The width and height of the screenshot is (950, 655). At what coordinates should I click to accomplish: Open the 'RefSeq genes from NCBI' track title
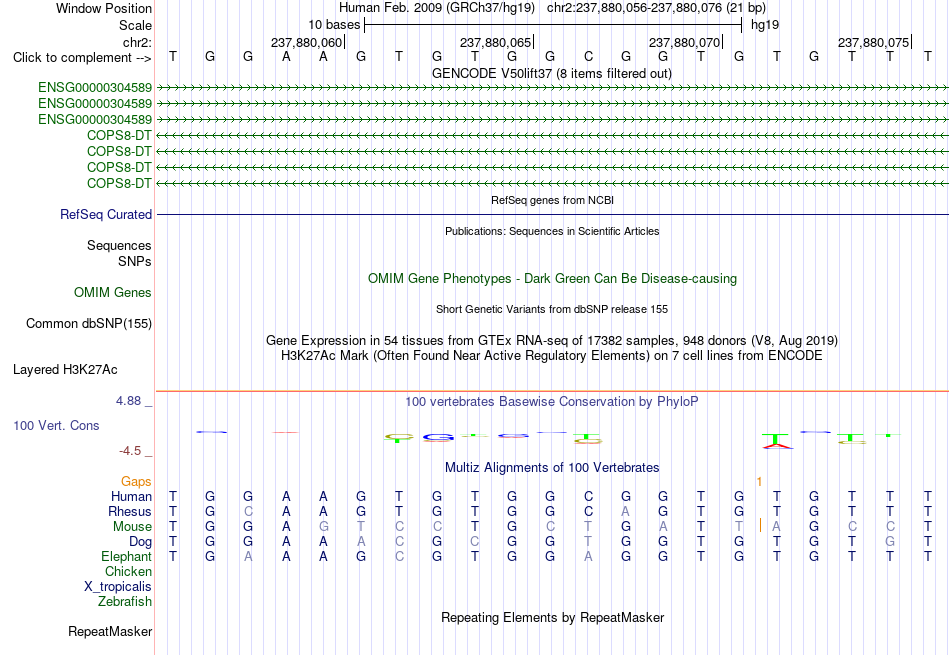pyautogui.click(x=552, y=200)
